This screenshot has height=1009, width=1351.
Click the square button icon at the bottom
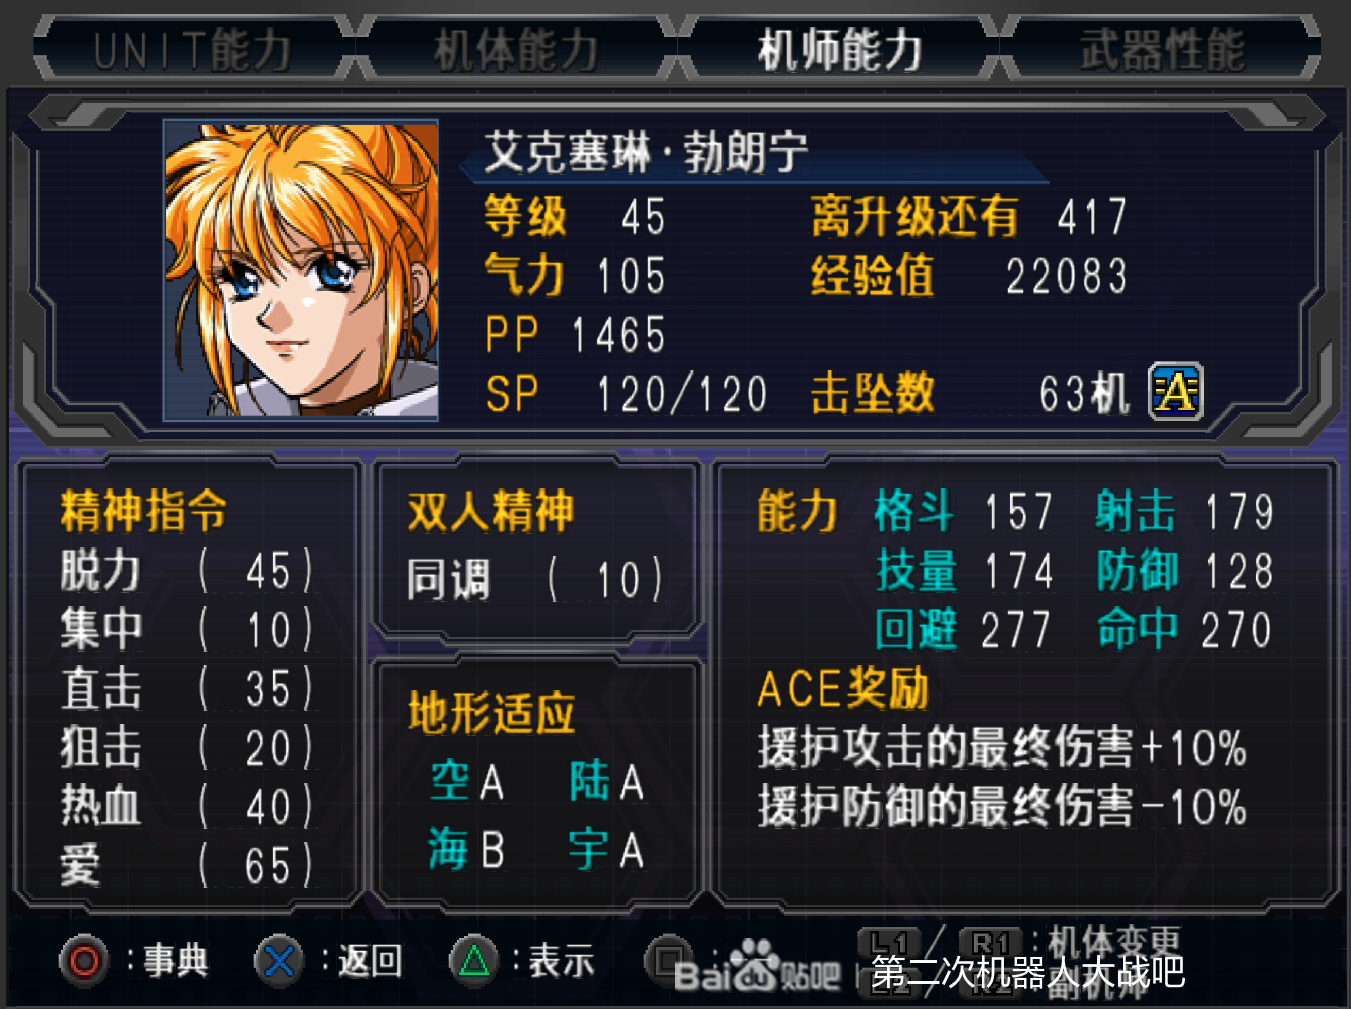pyautogui.click(x=668, y=960)
